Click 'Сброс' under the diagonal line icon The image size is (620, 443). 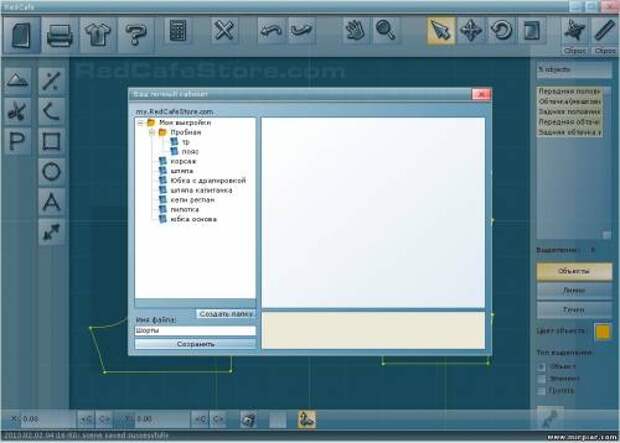tap(605, 51)
